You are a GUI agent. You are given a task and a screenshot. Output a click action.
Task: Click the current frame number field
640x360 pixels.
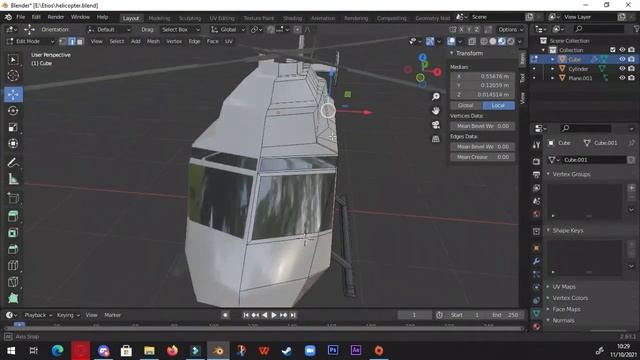click(414, 315)
